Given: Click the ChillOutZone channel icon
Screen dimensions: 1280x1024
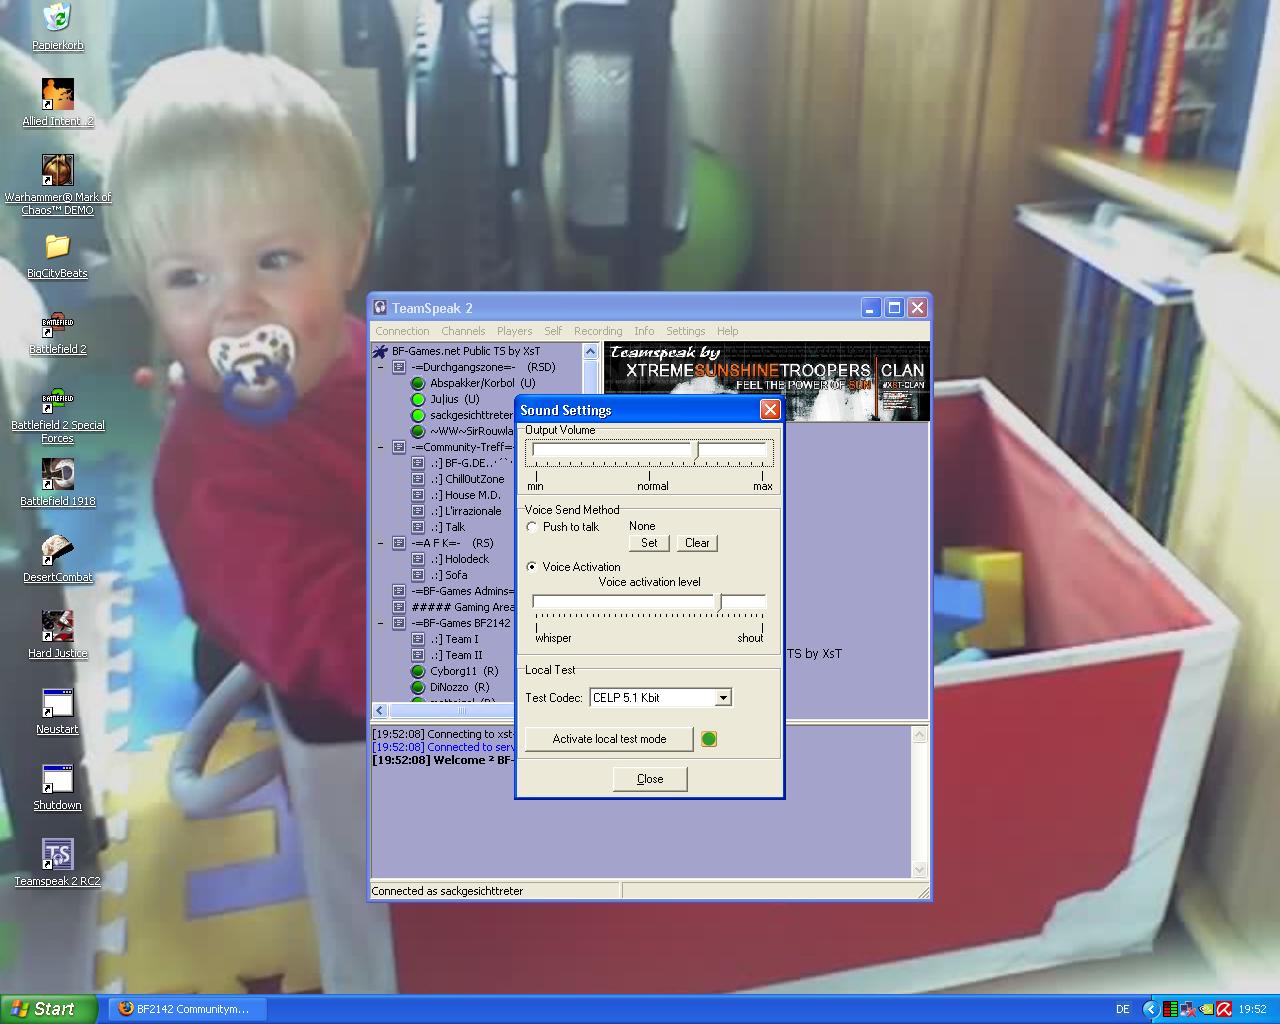Looking at the screenshot, I should click(x=419, y=479).
